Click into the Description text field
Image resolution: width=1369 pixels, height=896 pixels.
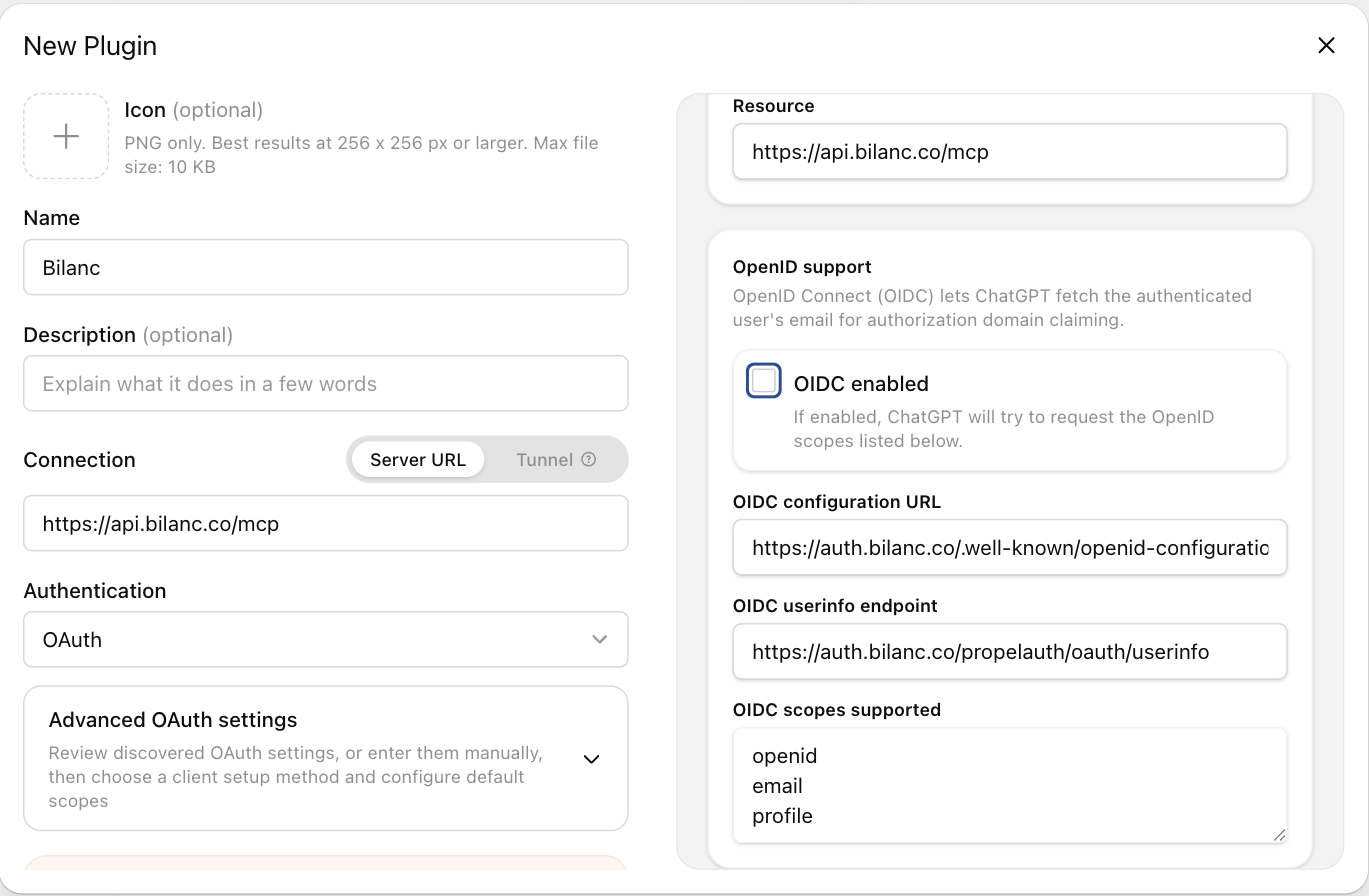pos(326,383)
